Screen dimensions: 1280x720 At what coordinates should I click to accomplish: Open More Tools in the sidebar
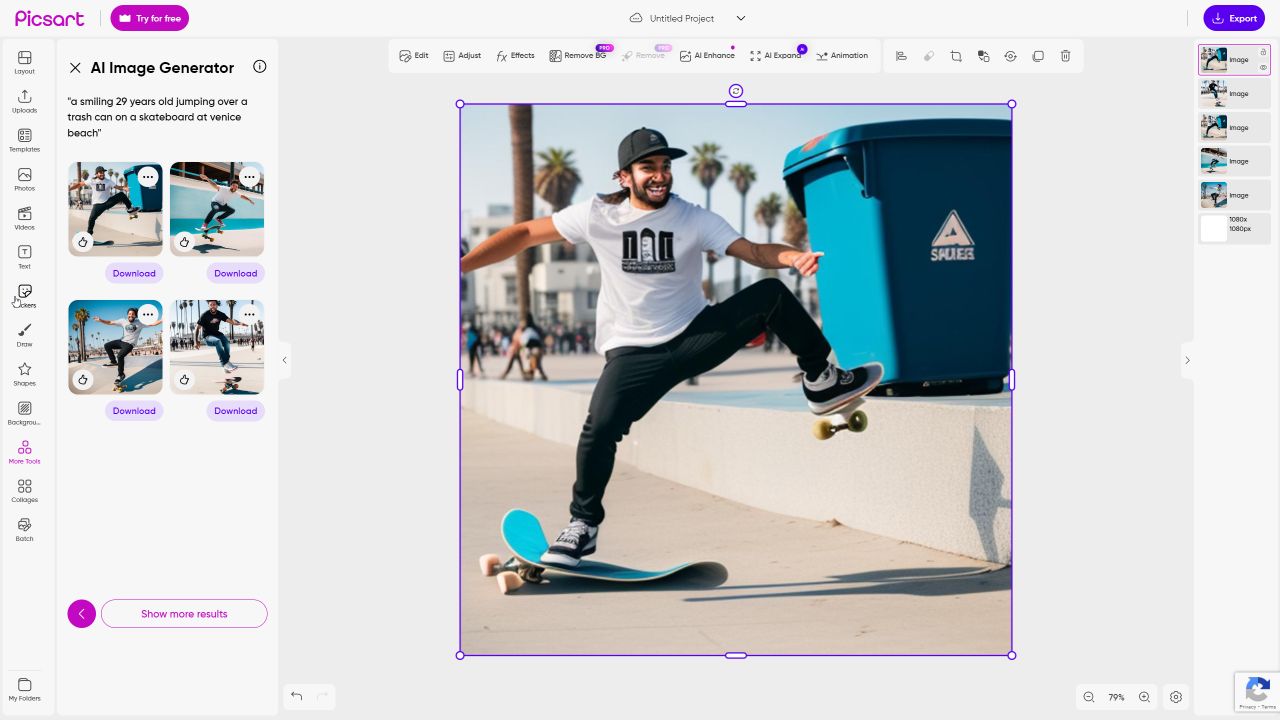(25, 452)
